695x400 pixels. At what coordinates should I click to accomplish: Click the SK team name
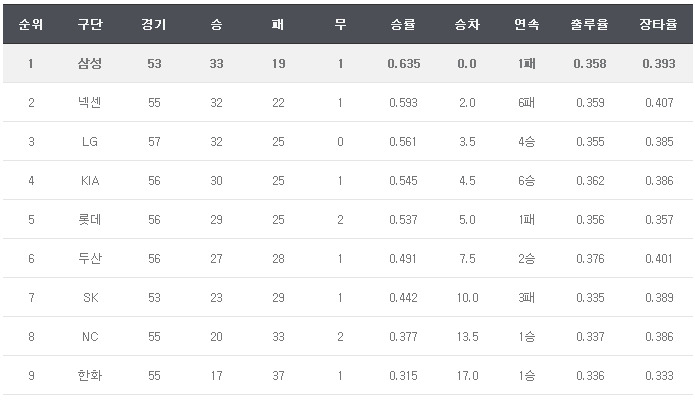90,298
